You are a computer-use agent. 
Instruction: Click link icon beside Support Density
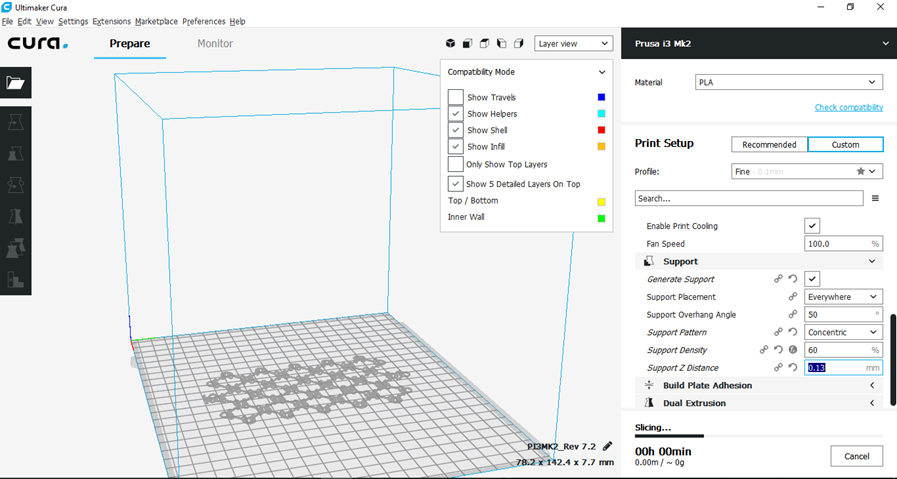click(x=764, y=350)
